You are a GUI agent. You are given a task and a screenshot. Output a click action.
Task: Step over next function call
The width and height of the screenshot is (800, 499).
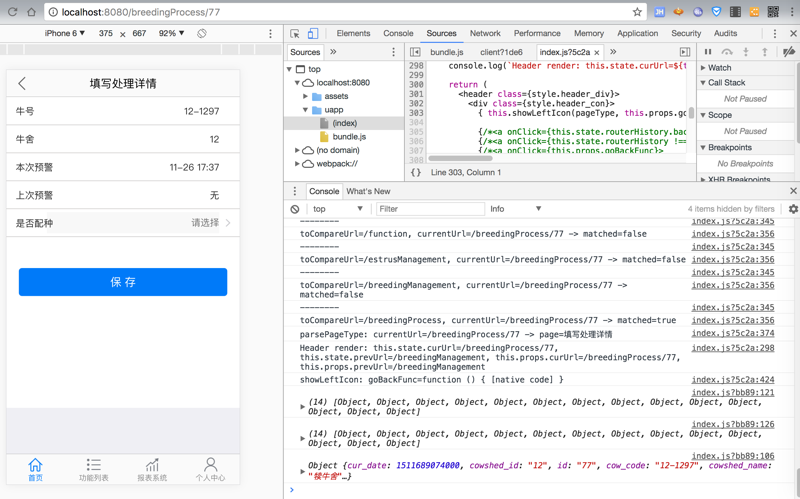tap(727, 52)
